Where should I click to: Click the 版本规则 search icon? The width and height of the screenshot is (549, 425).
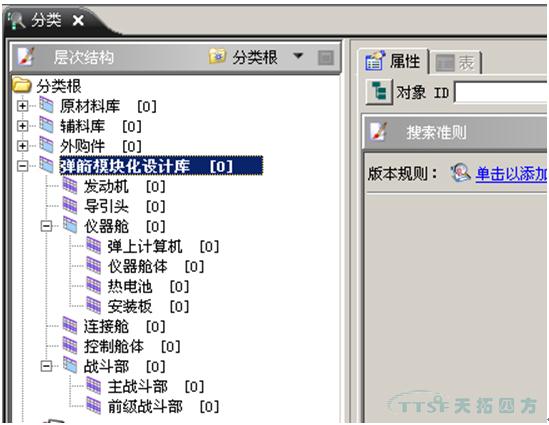[x=460, y=173]
